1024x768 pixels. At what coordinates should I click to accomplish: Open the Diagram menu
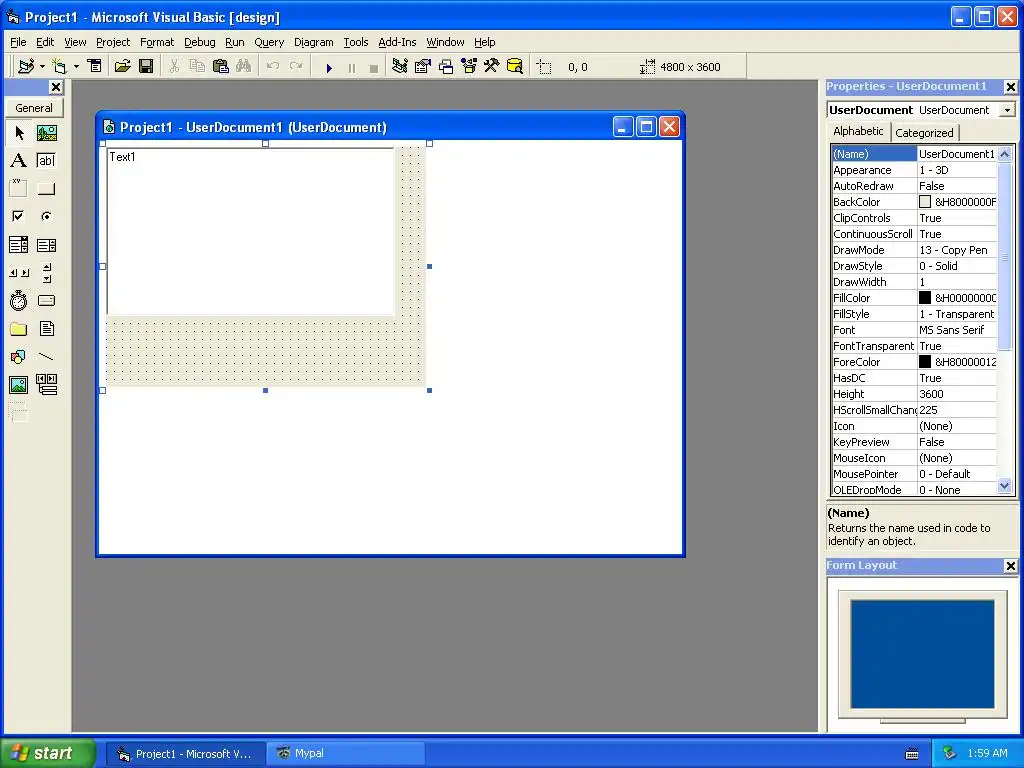point(313,42)
